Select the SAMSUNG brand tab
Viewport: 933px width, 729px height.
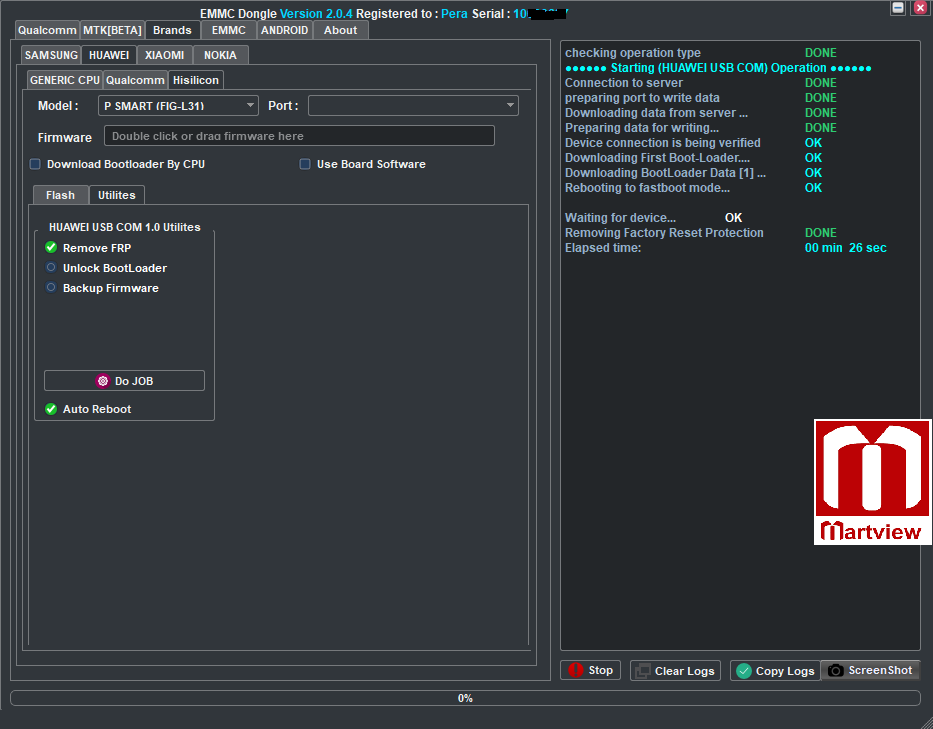[51, 55]
